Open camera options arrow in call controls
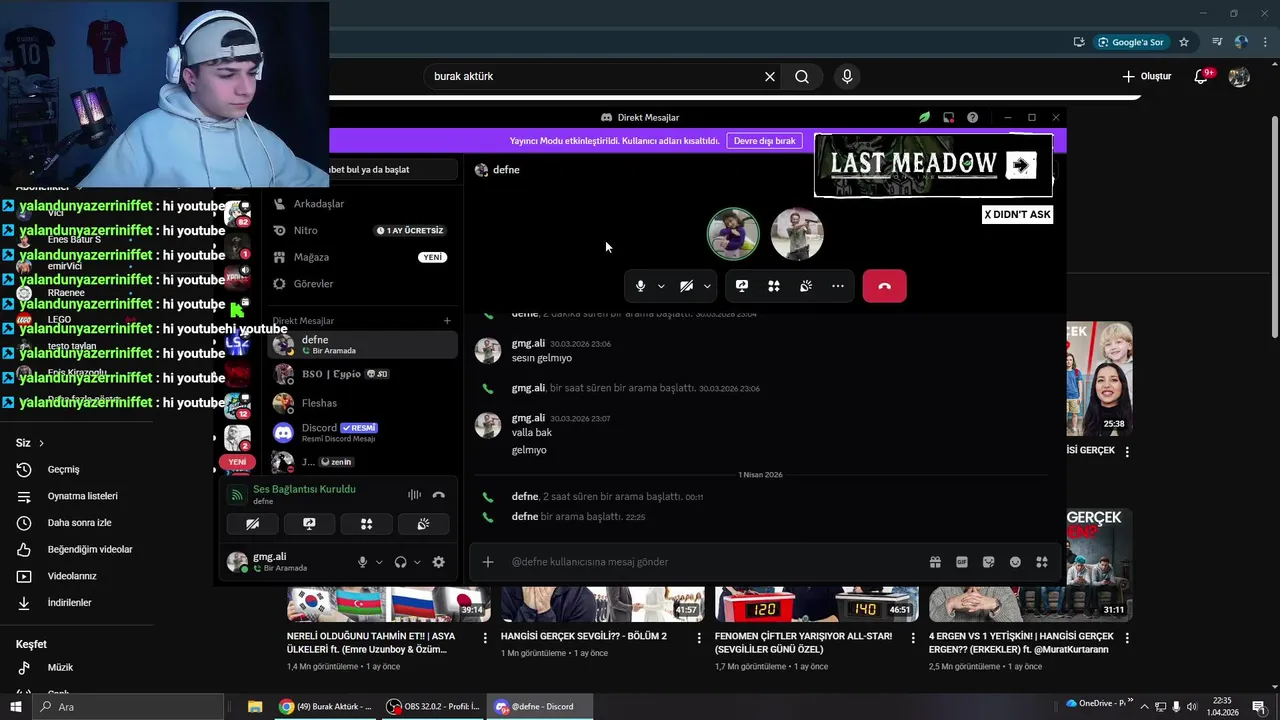 (x=707, y=286)
